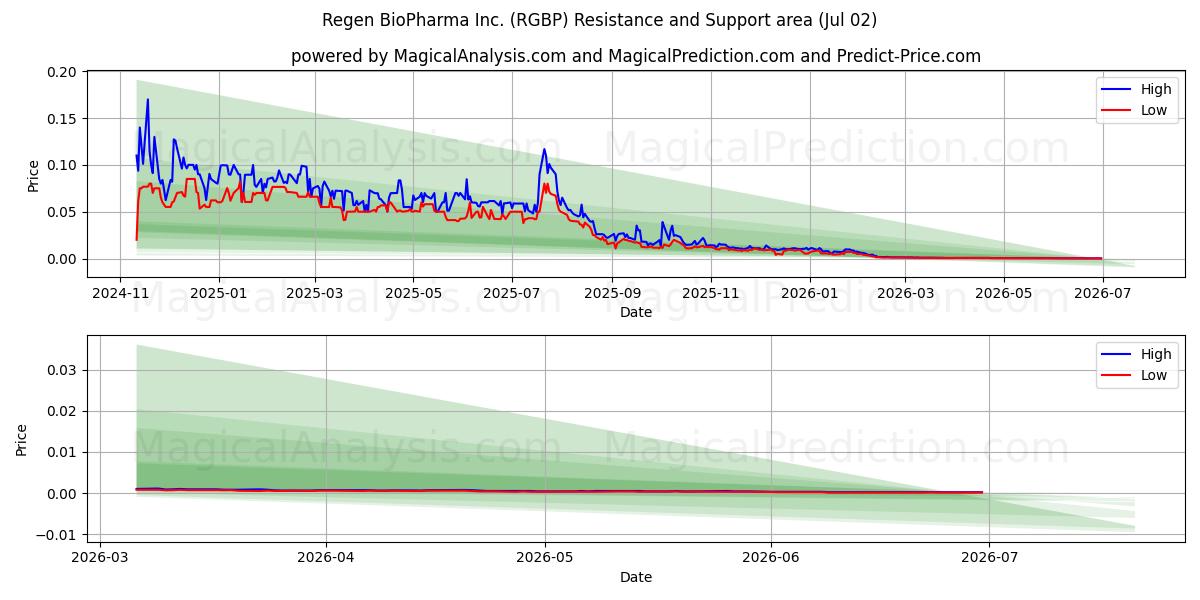Click the 2026-05 tick label on the top chart
The height and width of the screenshot is (600, 1200).
(1002, 294)
